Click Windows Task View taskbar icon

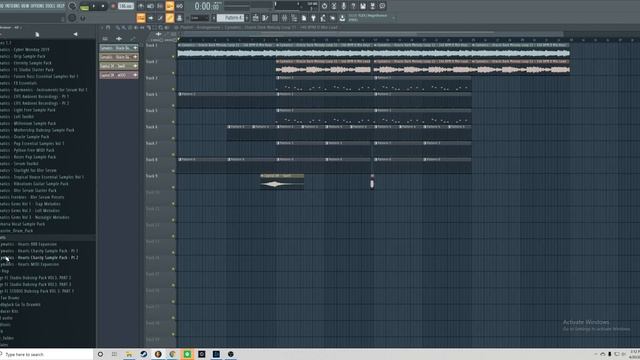pyautogui.click(x=114, y=354)
